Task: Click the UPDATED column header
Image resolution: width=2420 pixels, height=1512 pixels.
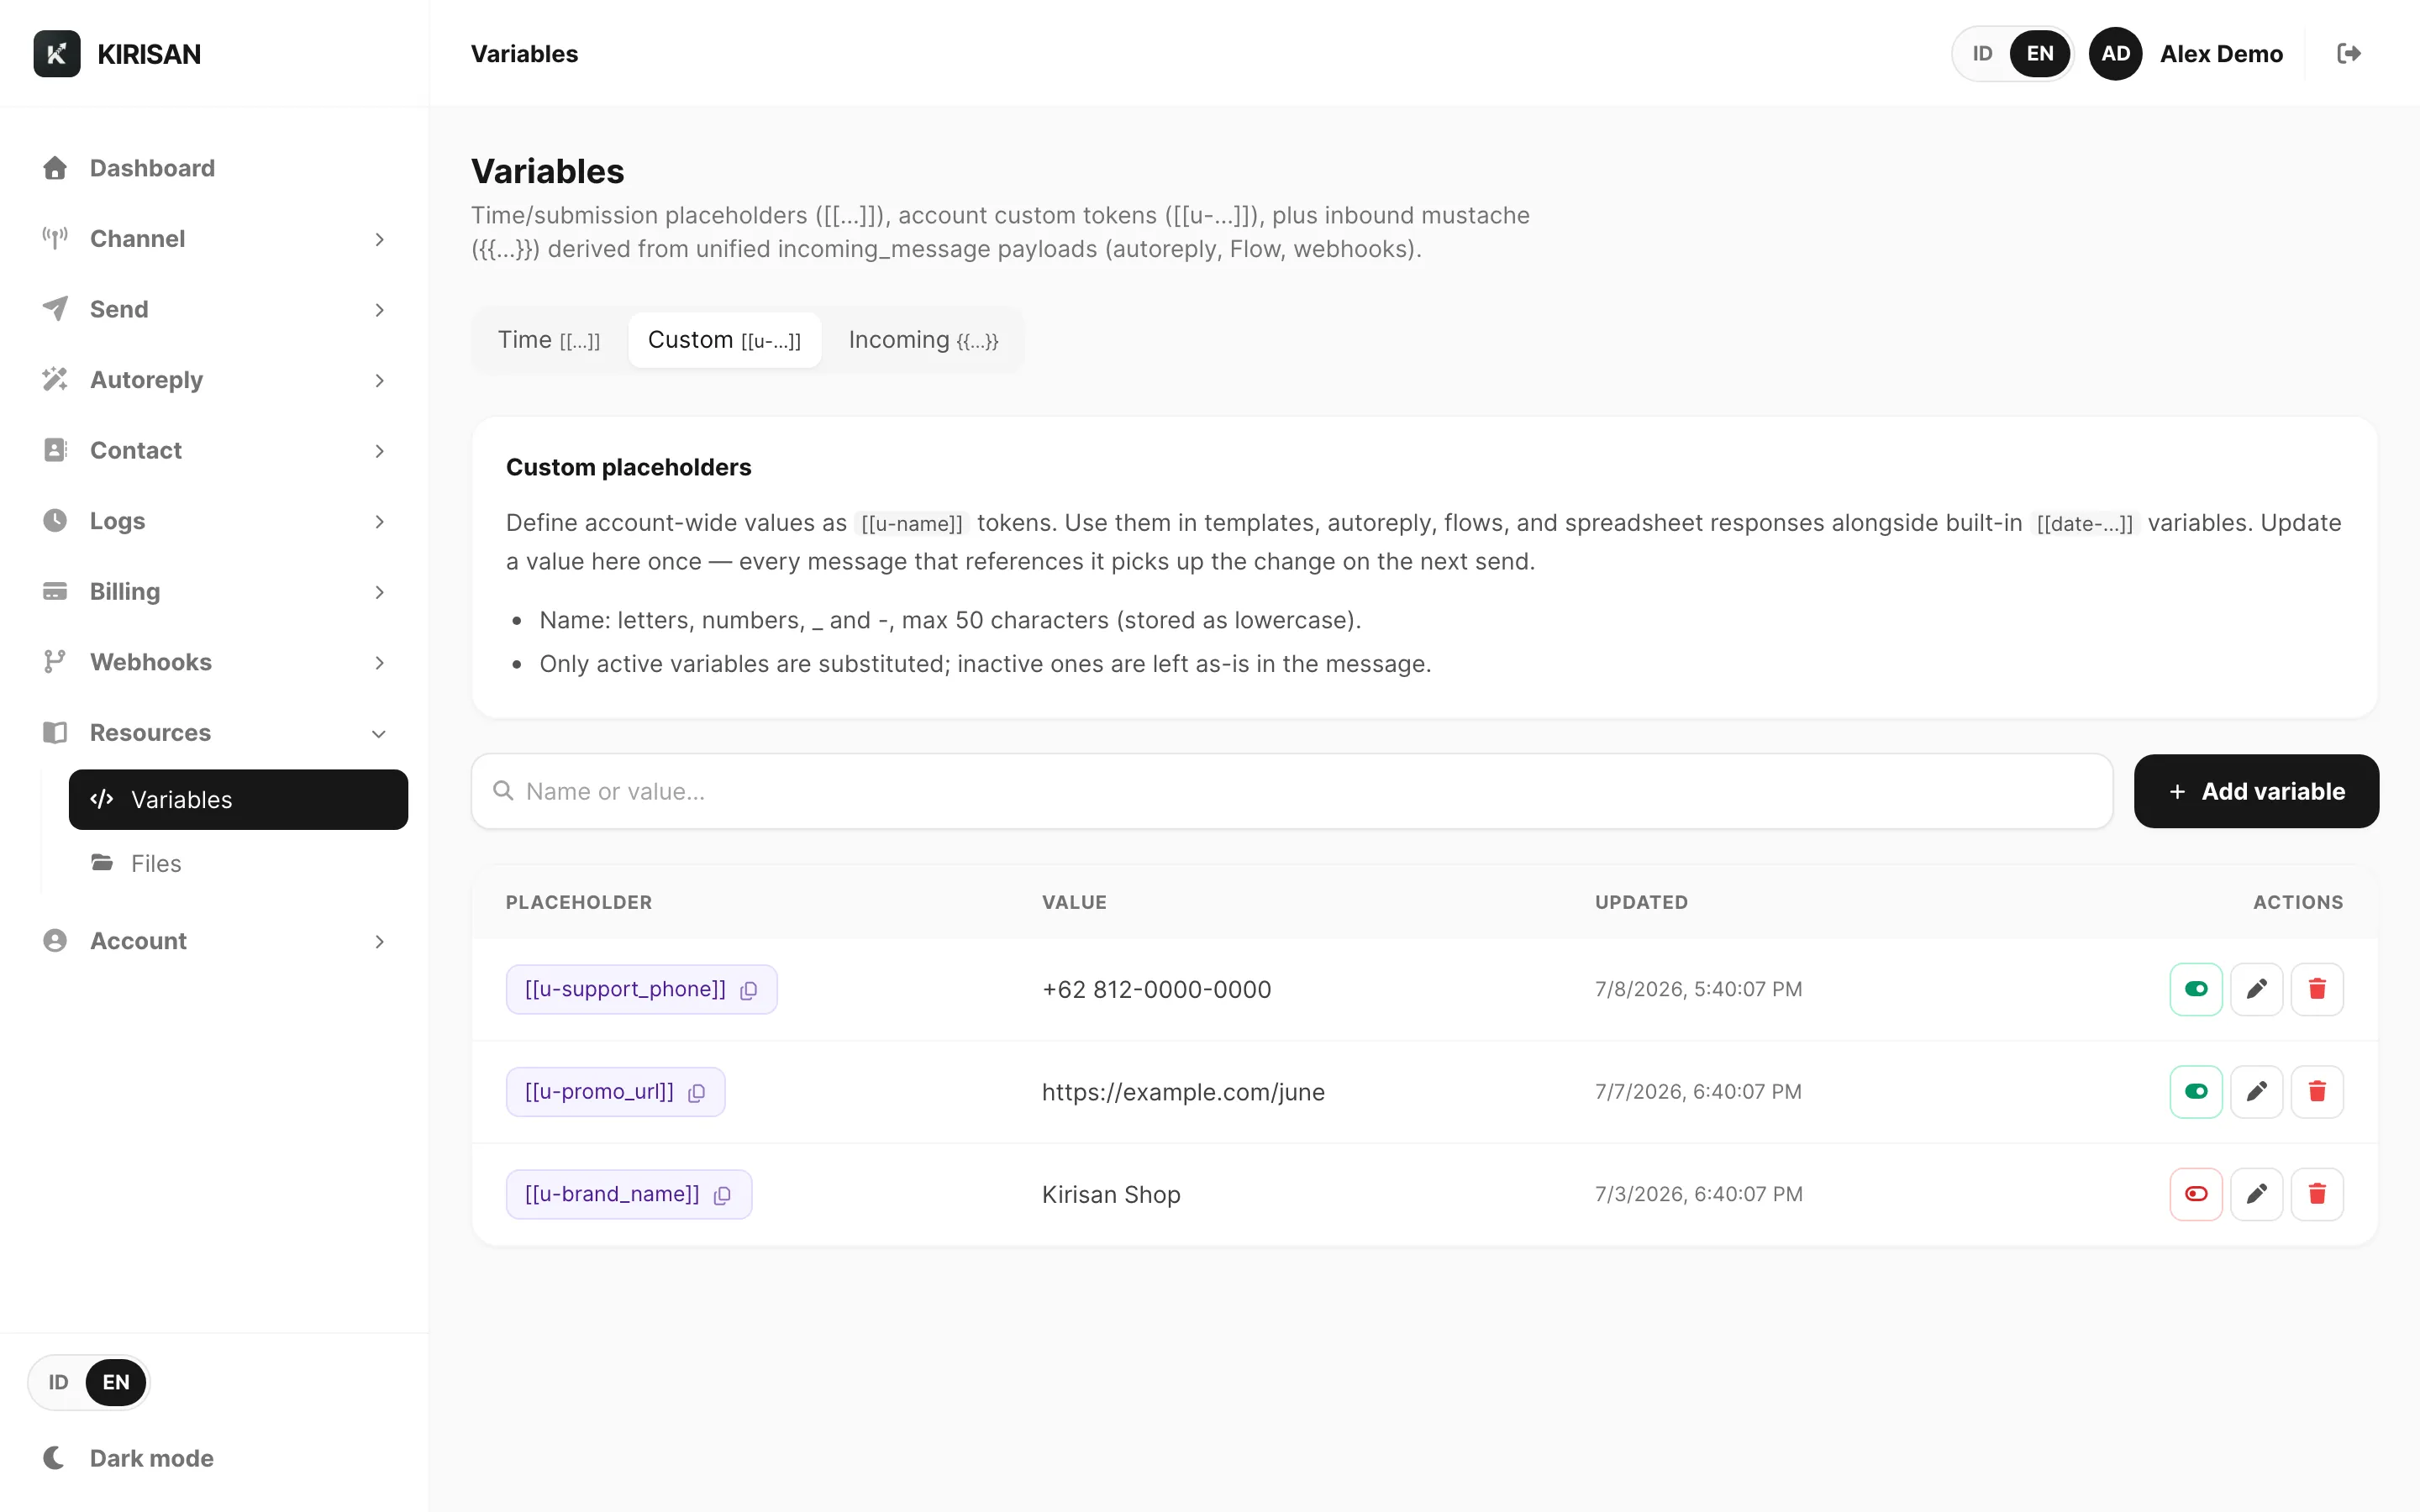Action: (1641, 902)
